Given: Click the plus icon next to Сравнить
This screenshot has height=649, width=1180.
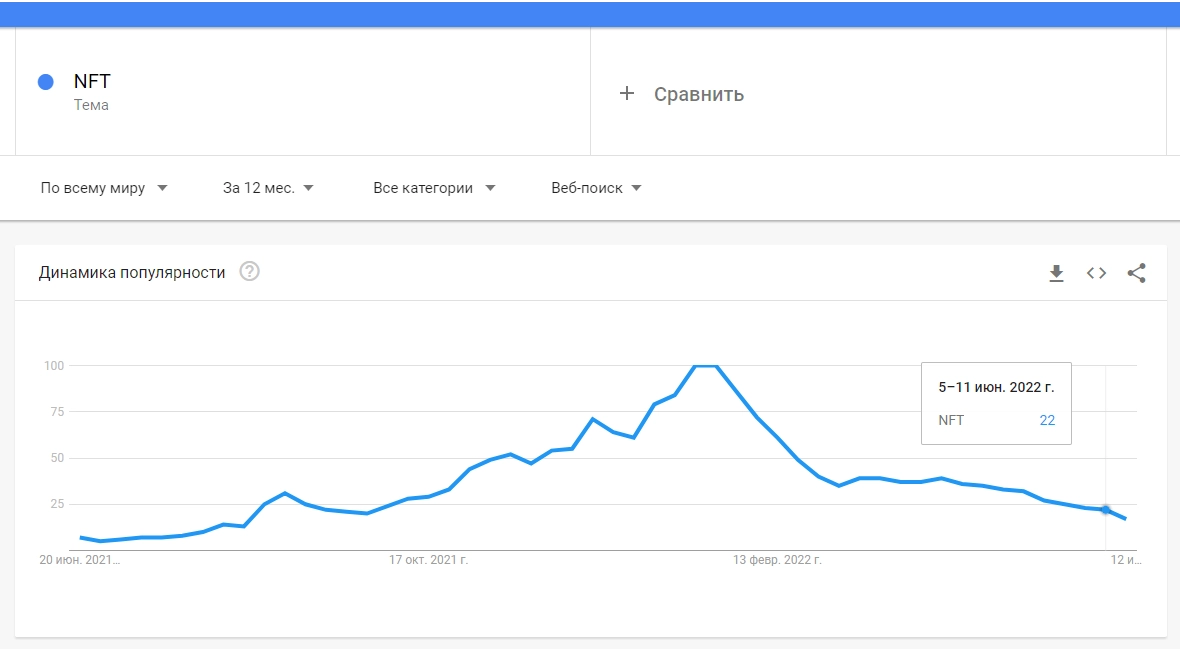Looking at the screenshot, I should pyautogui.click(x=627, y=93).
